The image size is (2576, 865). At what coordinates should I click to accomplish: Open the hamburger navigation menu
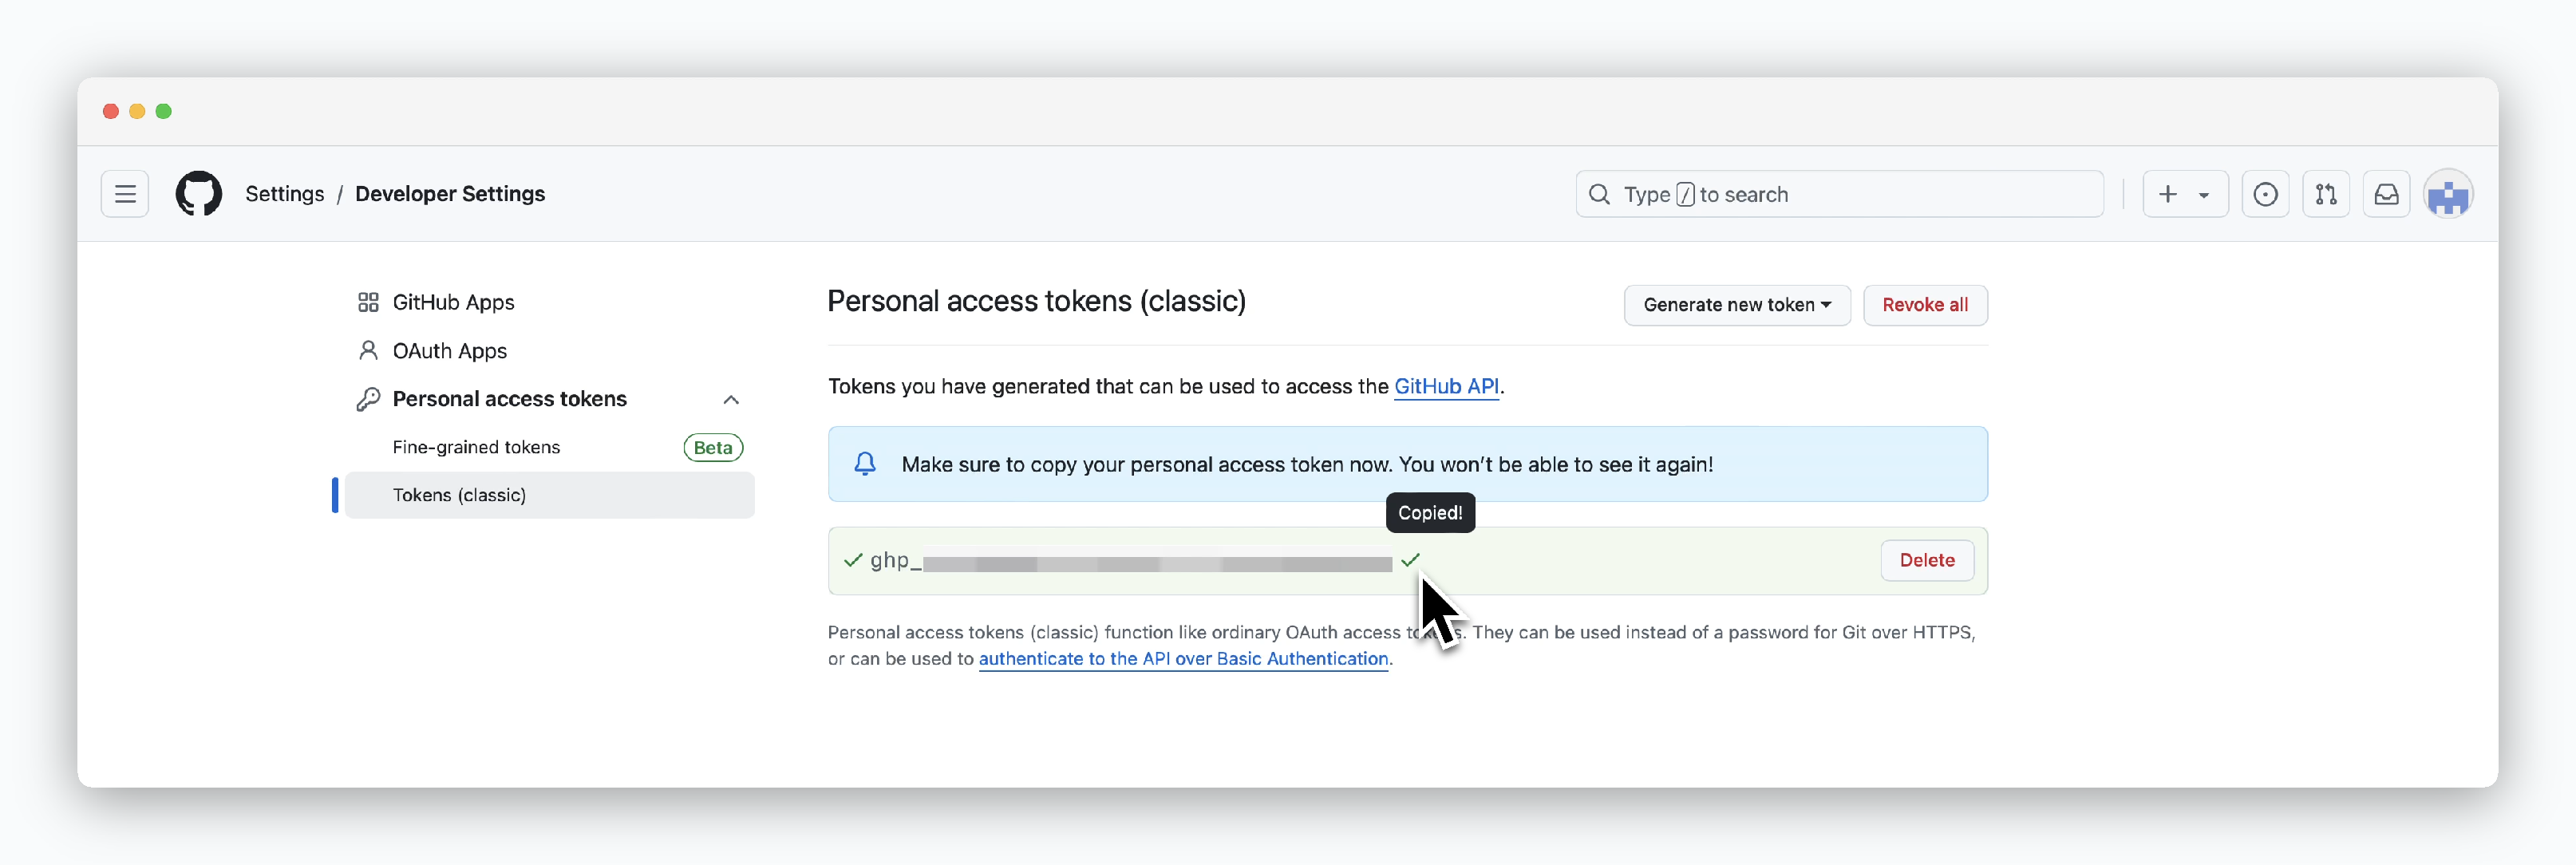point(125,194)
